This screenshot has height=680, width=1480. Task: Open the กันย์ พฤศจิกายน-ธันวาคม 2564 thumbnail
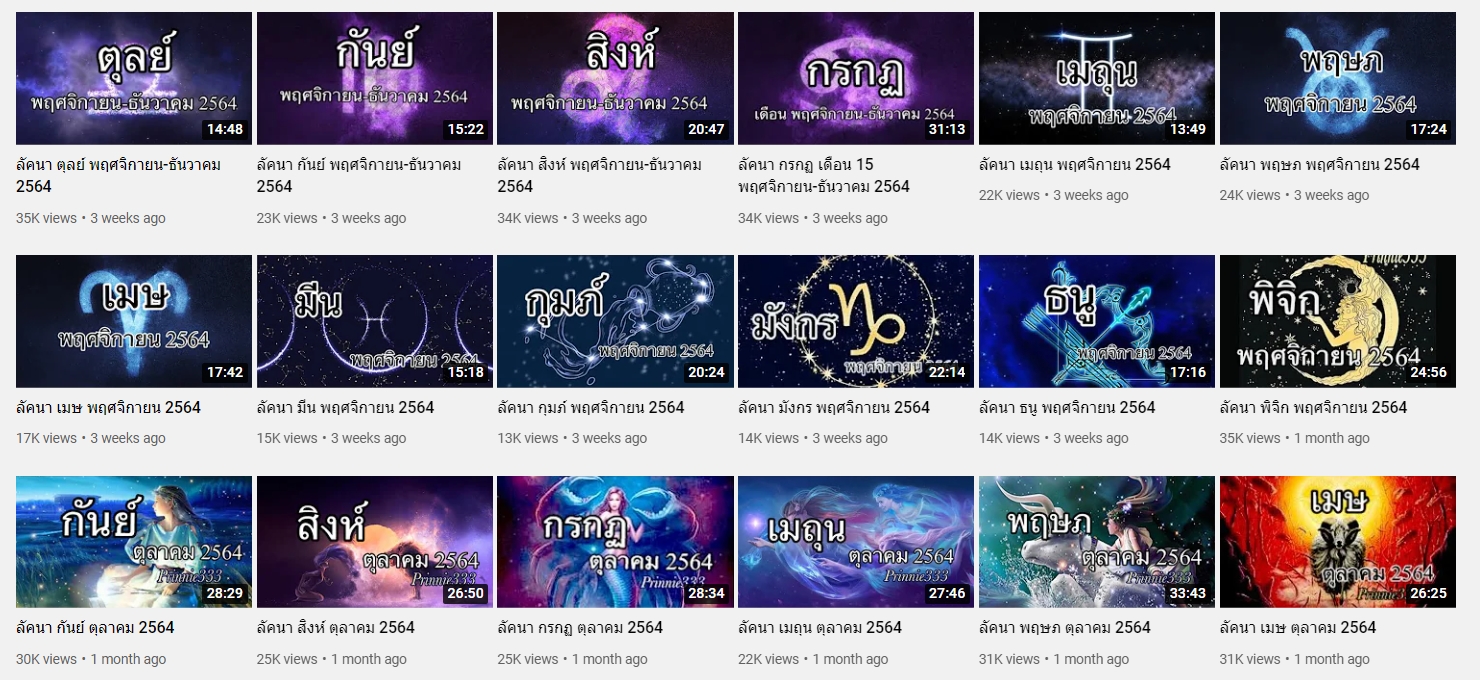point(375,78)
